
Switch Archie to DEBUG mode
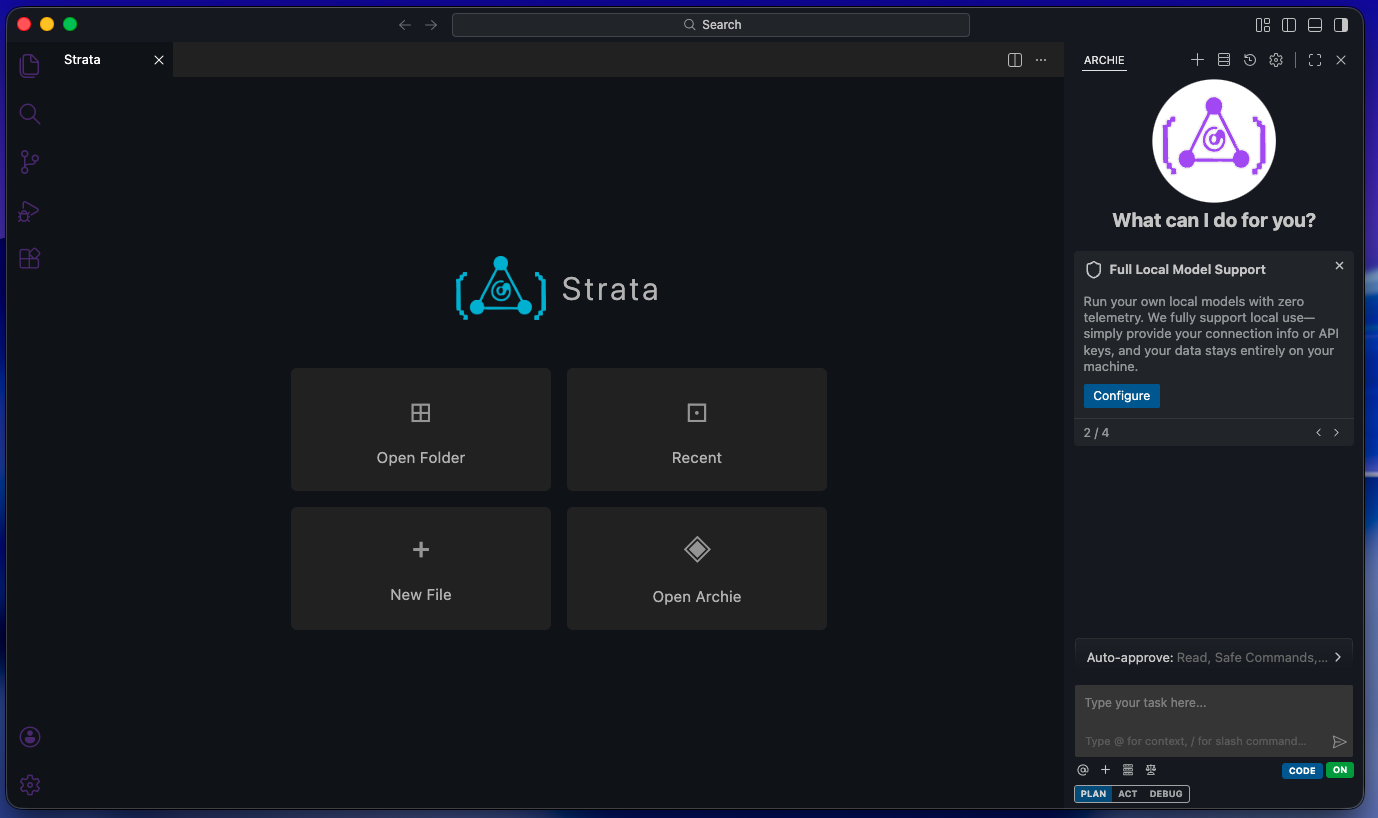[x=1165, y=793]
